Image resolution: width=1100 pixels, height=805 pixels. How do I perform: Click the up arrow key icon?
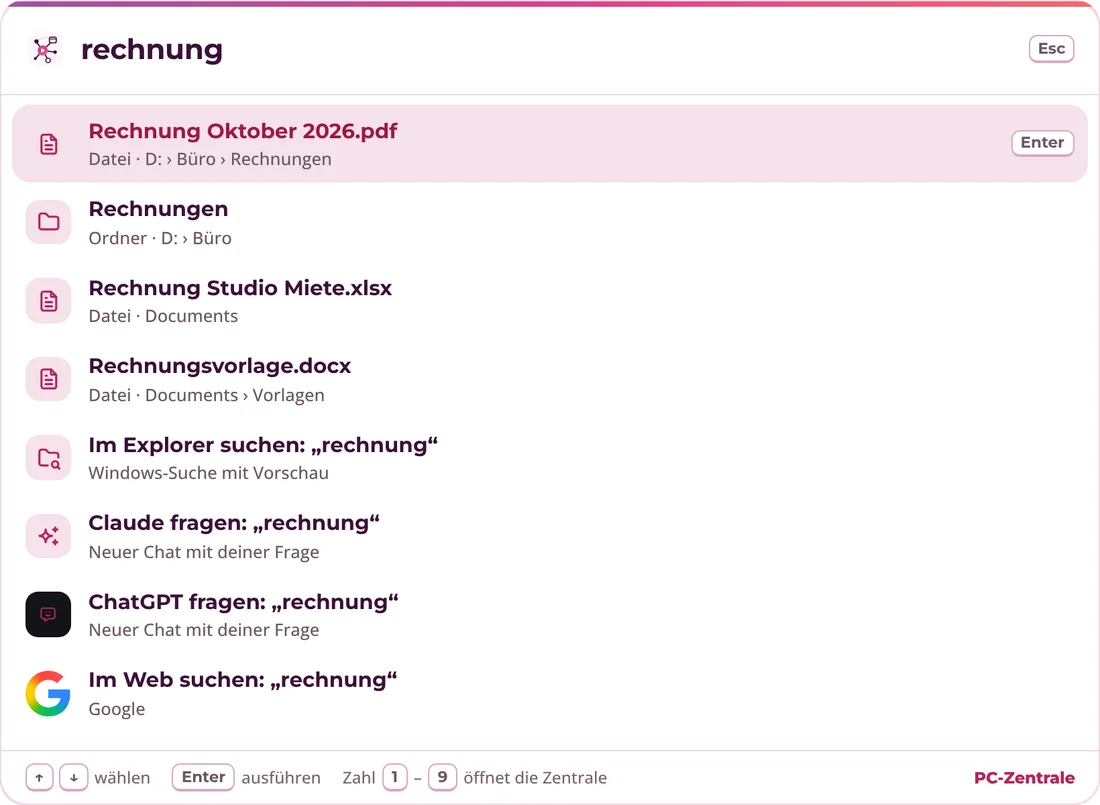pyautogui.click(x=39, y=778)
